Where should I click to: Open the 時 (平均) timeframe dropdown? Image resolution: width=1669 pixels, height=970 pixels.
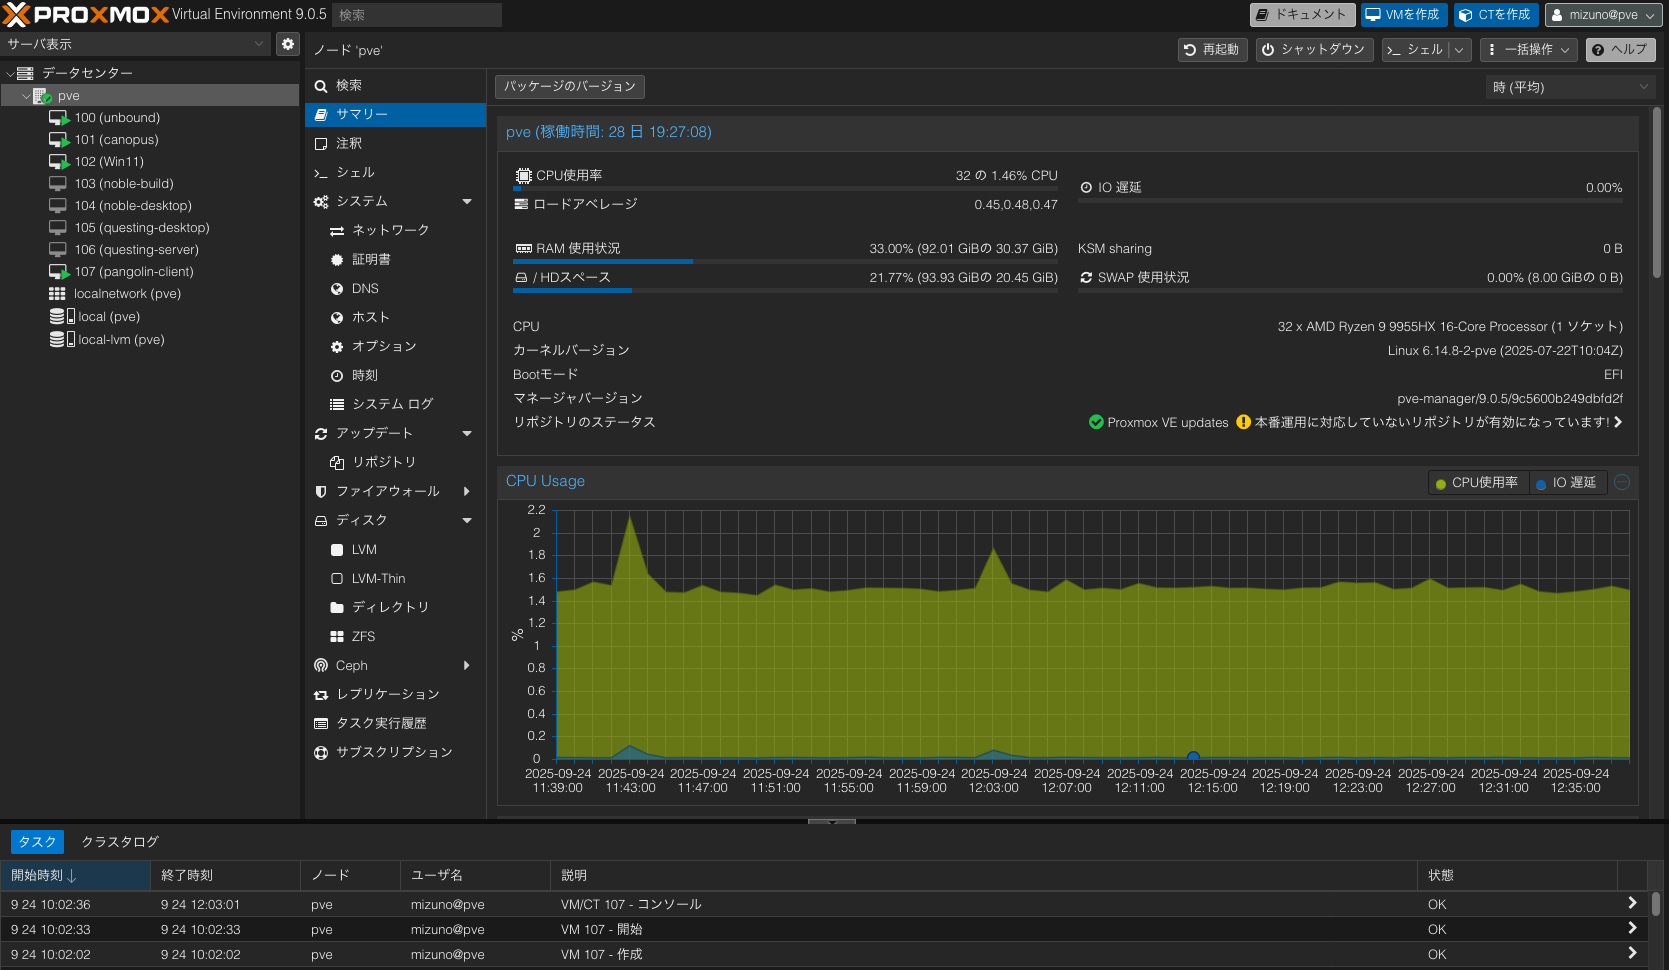tap(1568, 87)
